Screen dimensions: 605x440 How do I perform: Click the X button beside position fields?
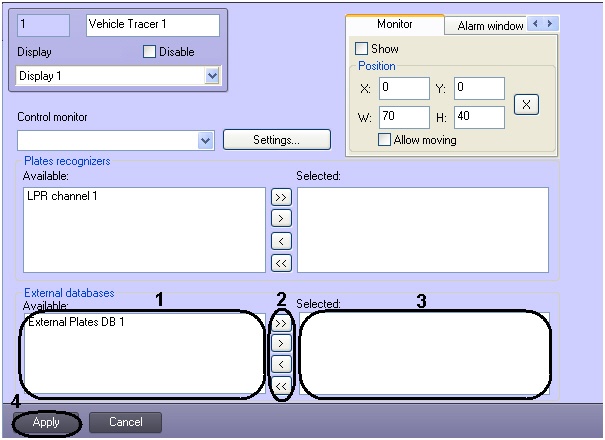528,103
